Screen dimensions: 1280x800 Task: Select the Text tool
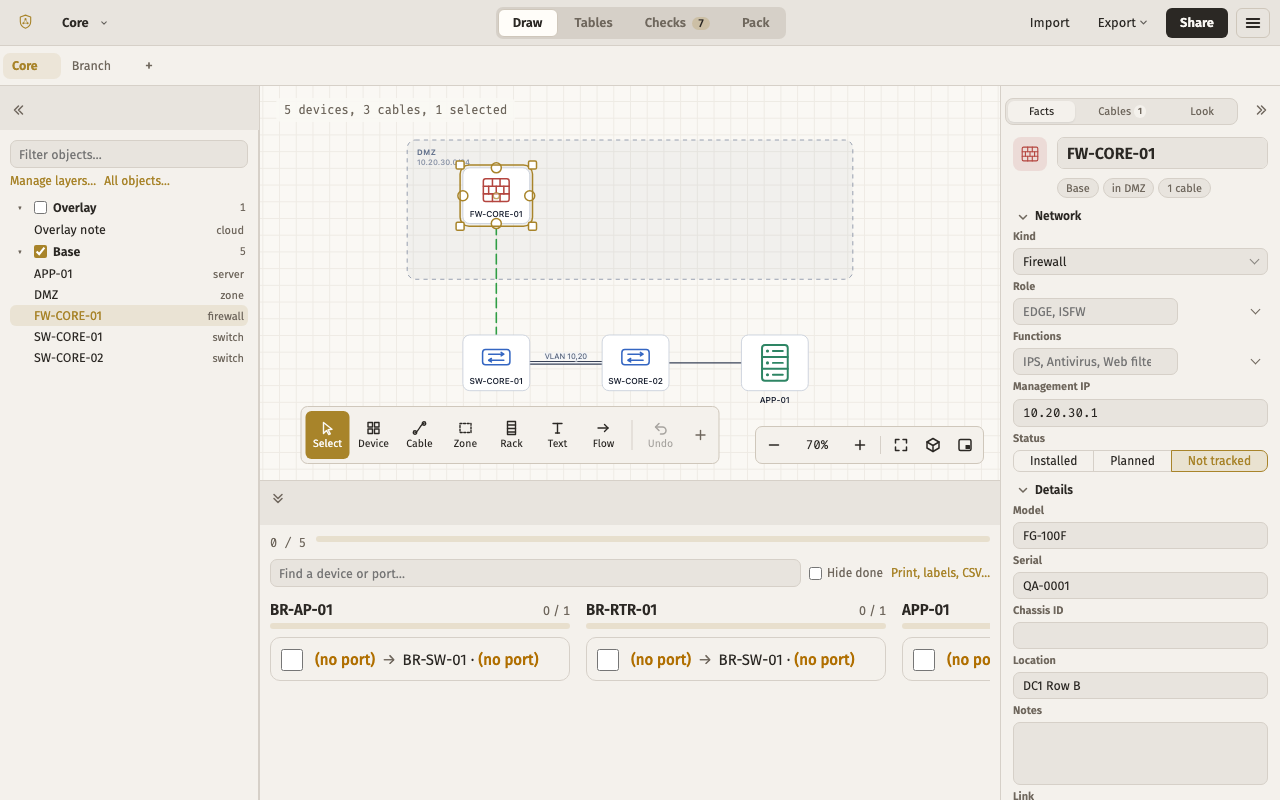pyautogui.click(x=557, y=435)
